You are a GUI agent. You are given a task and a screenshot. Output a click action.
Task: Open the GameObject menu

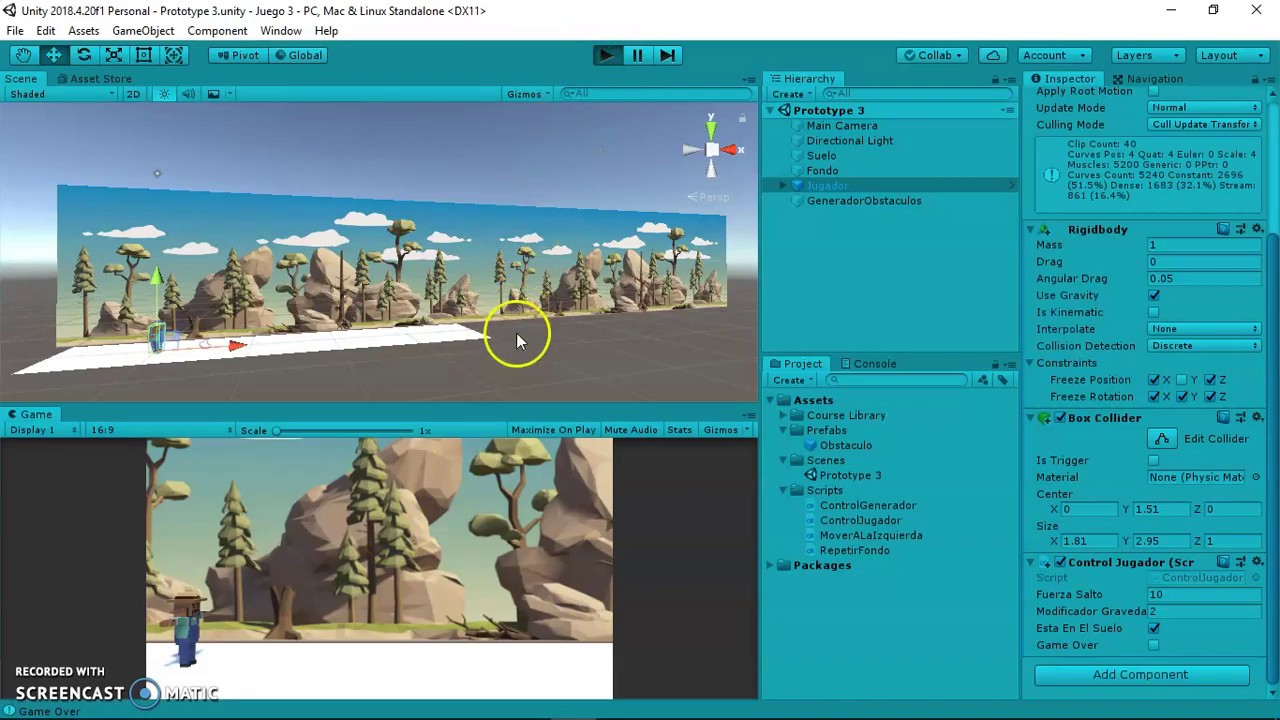[143, 31]
